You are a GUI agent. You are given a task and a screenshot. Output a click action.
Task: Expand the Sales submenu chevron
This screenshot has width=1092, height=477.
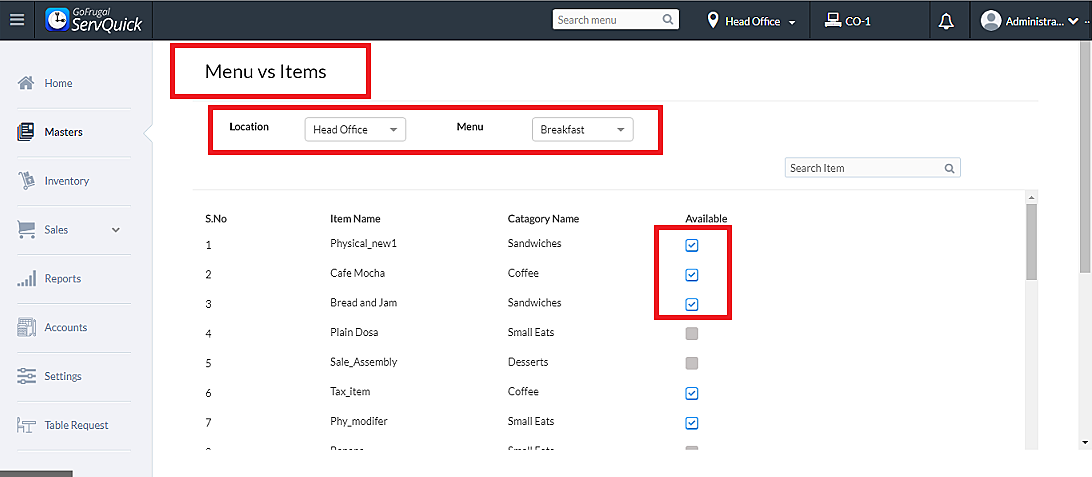coord(116,230)
